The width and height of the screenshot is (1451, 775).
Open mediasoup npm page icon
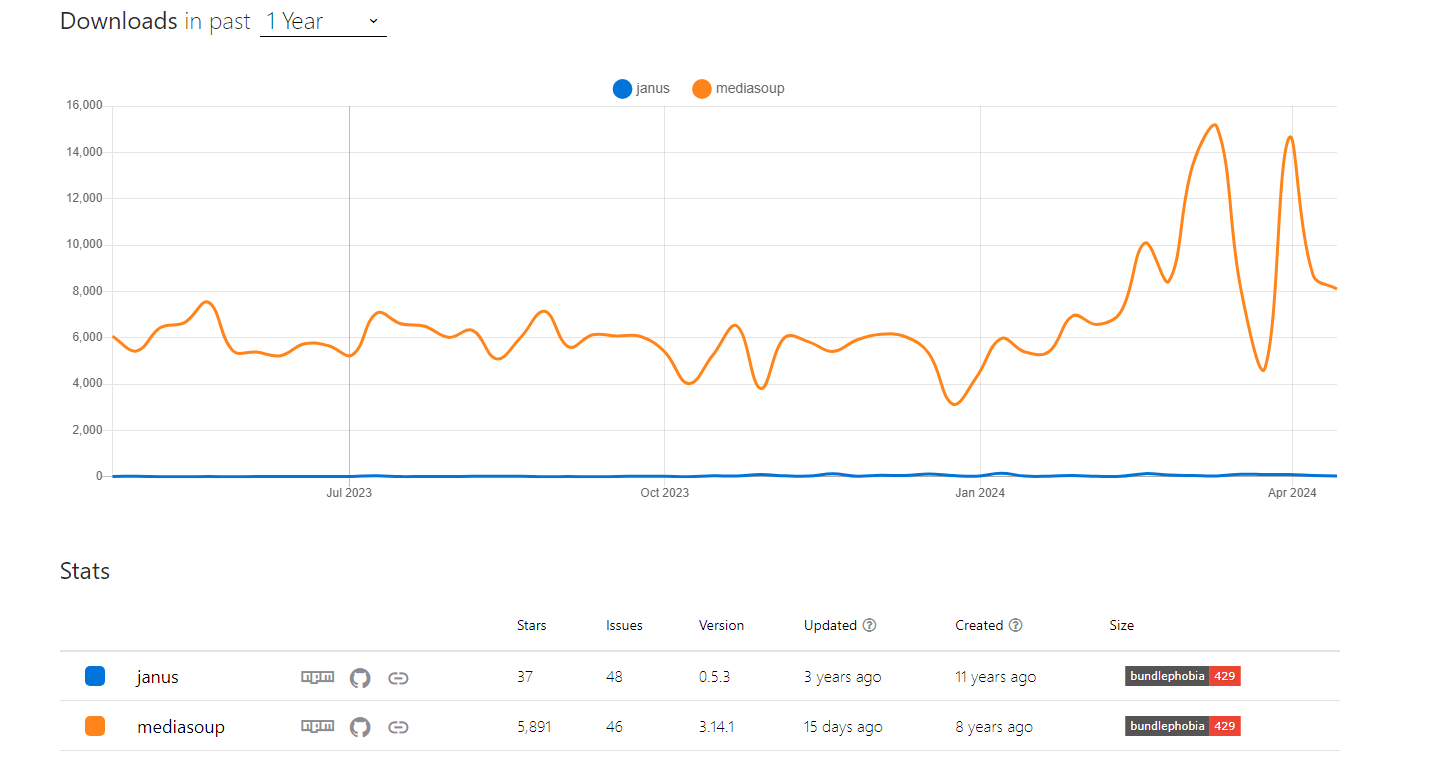tap(317, 727)
